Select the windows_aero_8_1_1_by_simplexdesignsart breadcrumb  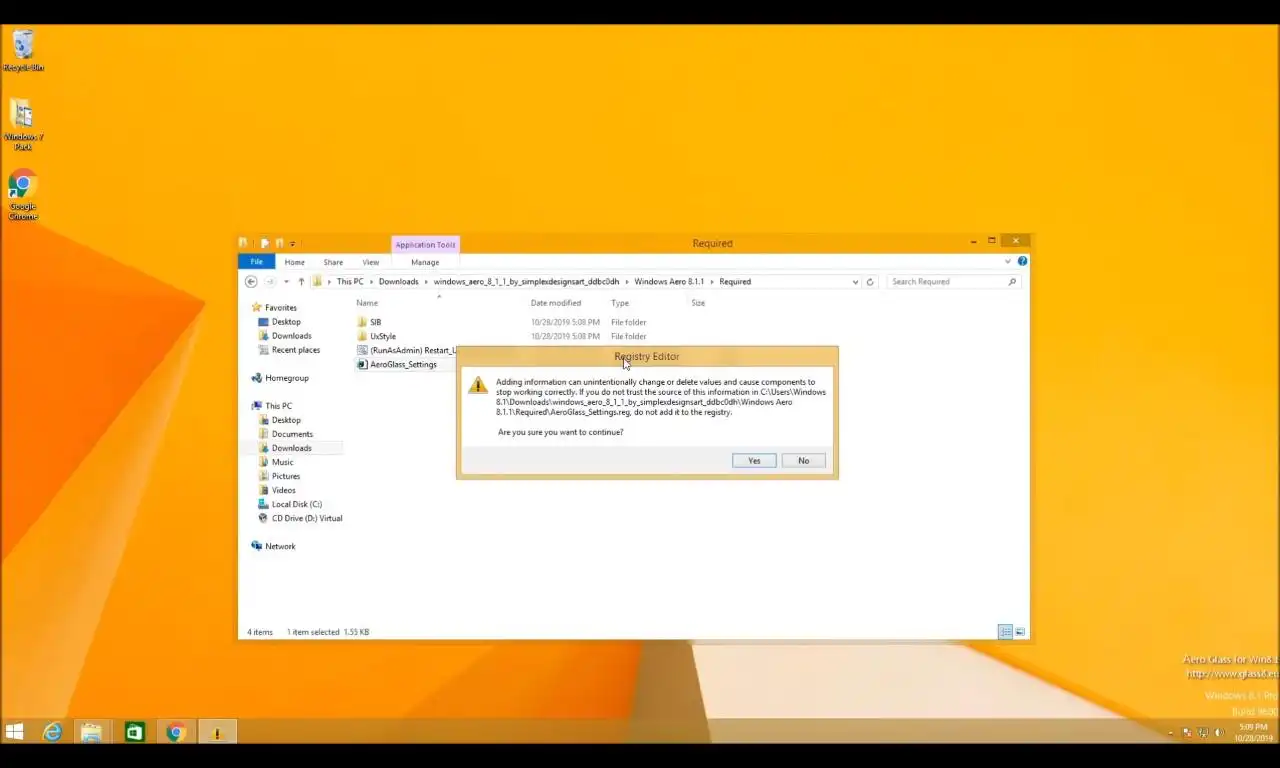click(526, 282)
